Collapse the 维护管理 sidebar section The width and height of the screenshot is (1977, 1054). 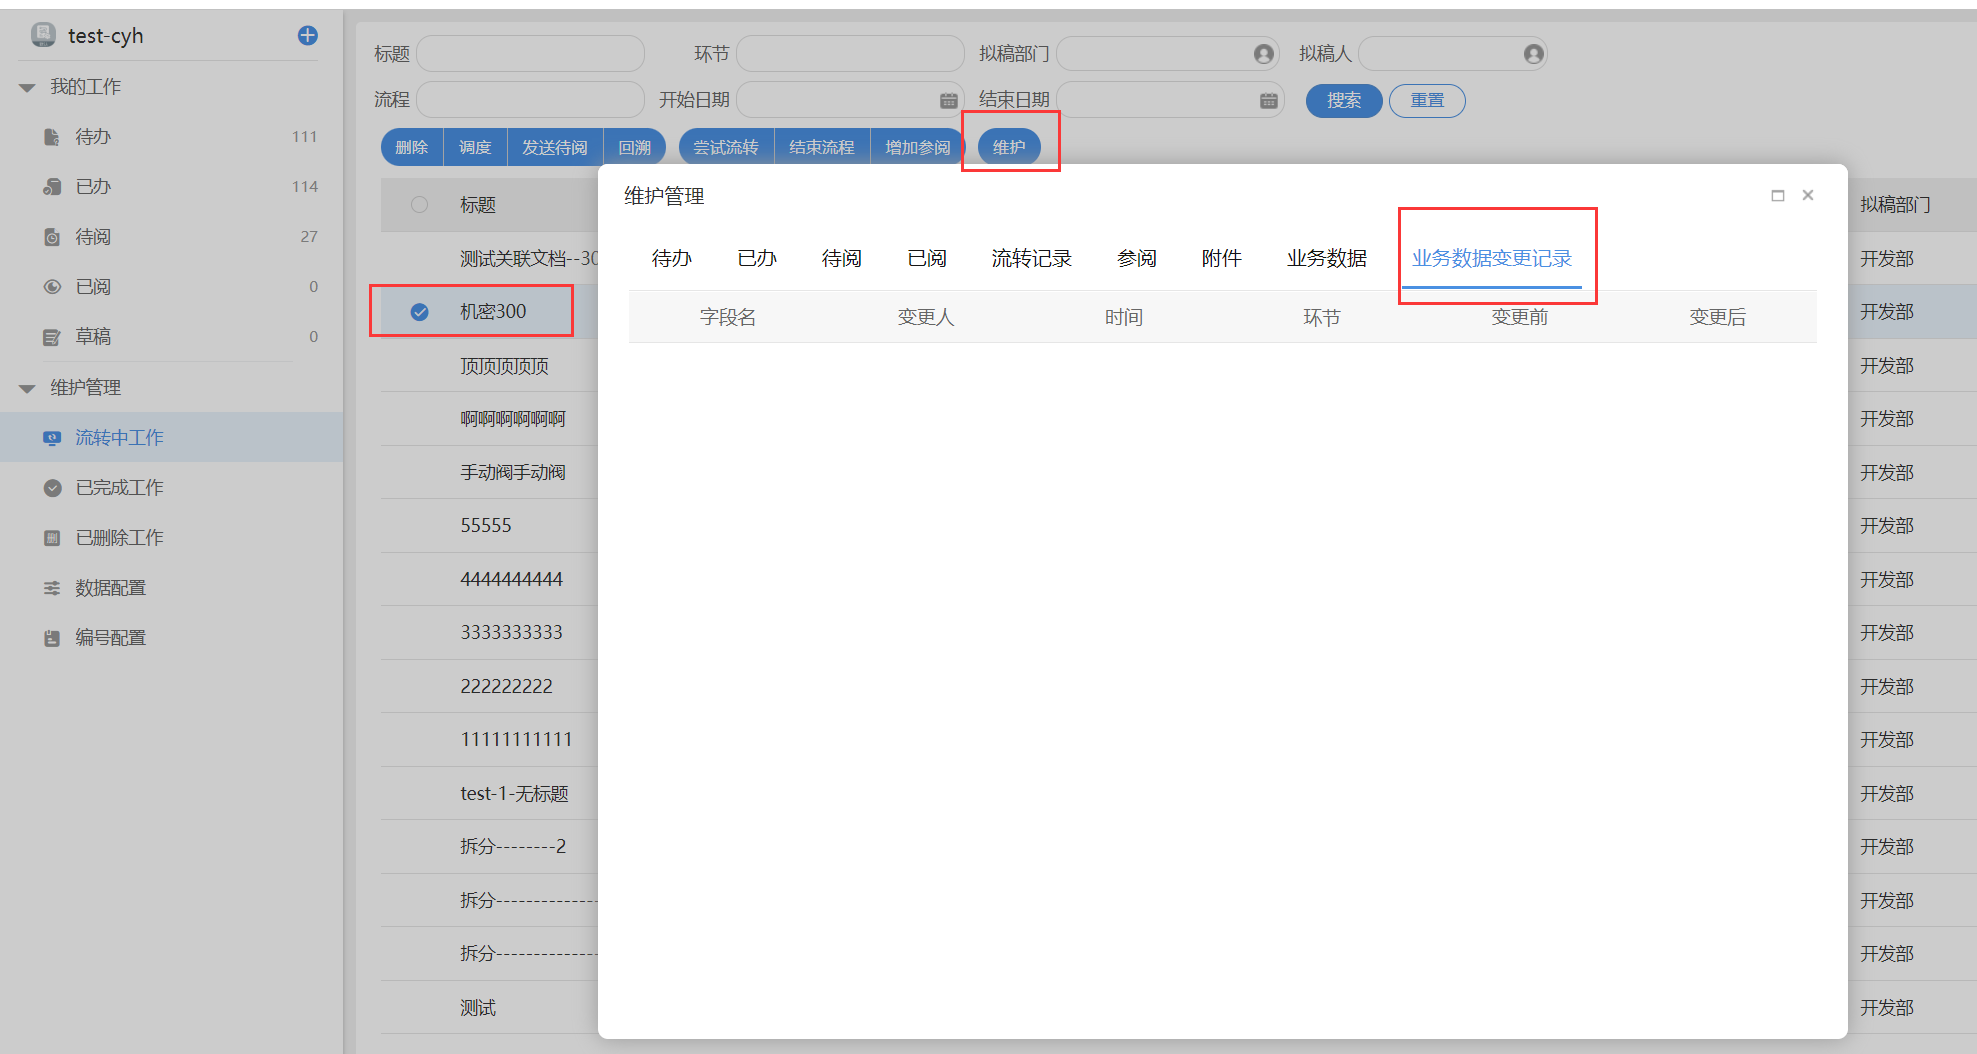click(x=27, y=388)
